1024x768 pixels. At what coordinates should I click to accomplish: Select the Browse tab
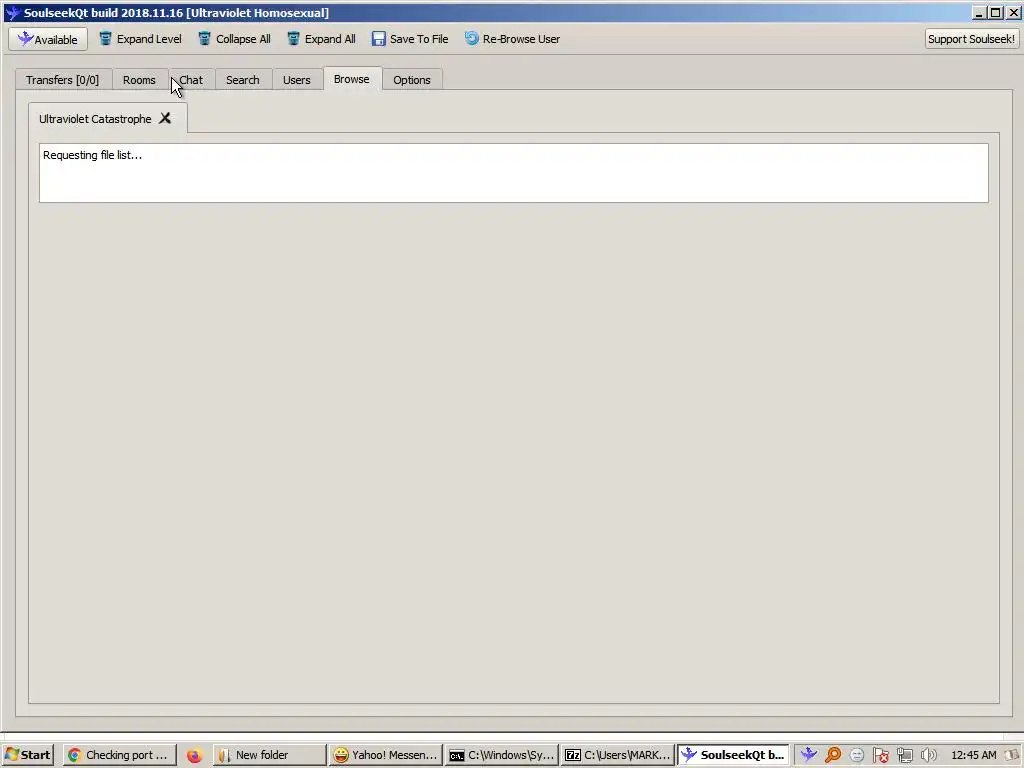pos(351,79)
